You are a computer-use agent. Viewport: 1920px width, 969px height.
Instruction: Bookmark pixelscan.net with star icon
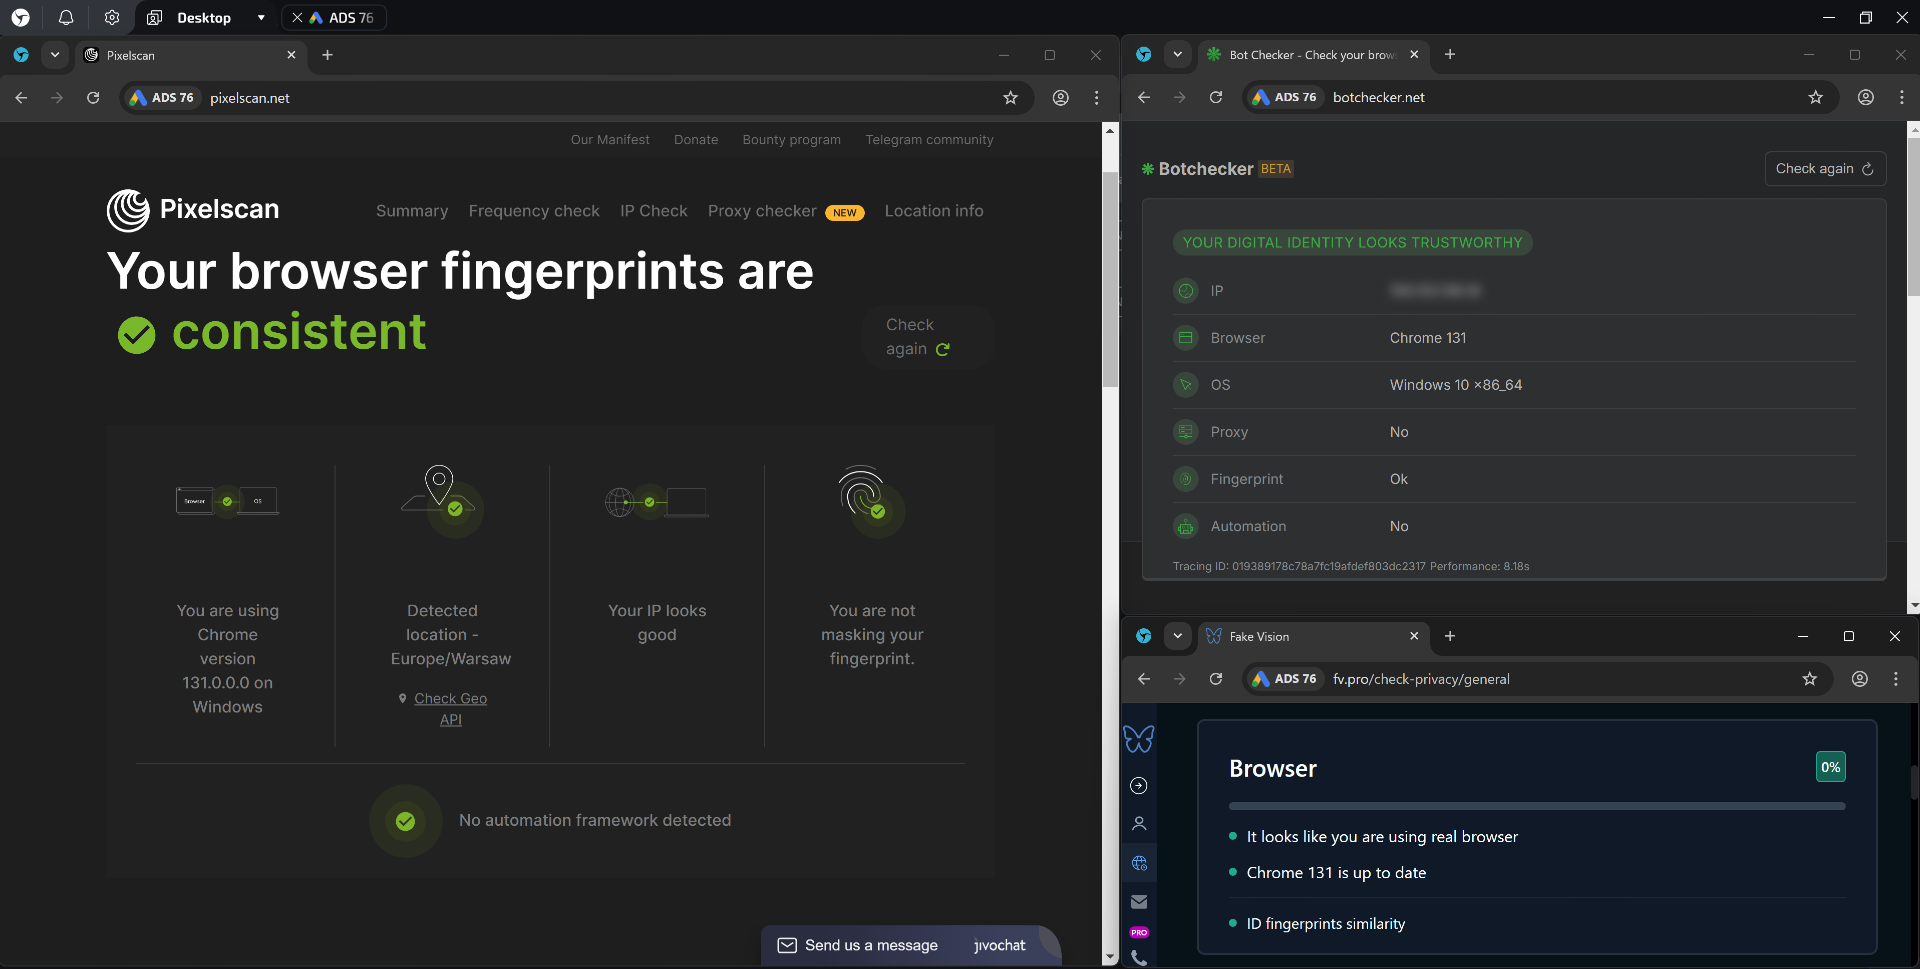[1011, 97]
